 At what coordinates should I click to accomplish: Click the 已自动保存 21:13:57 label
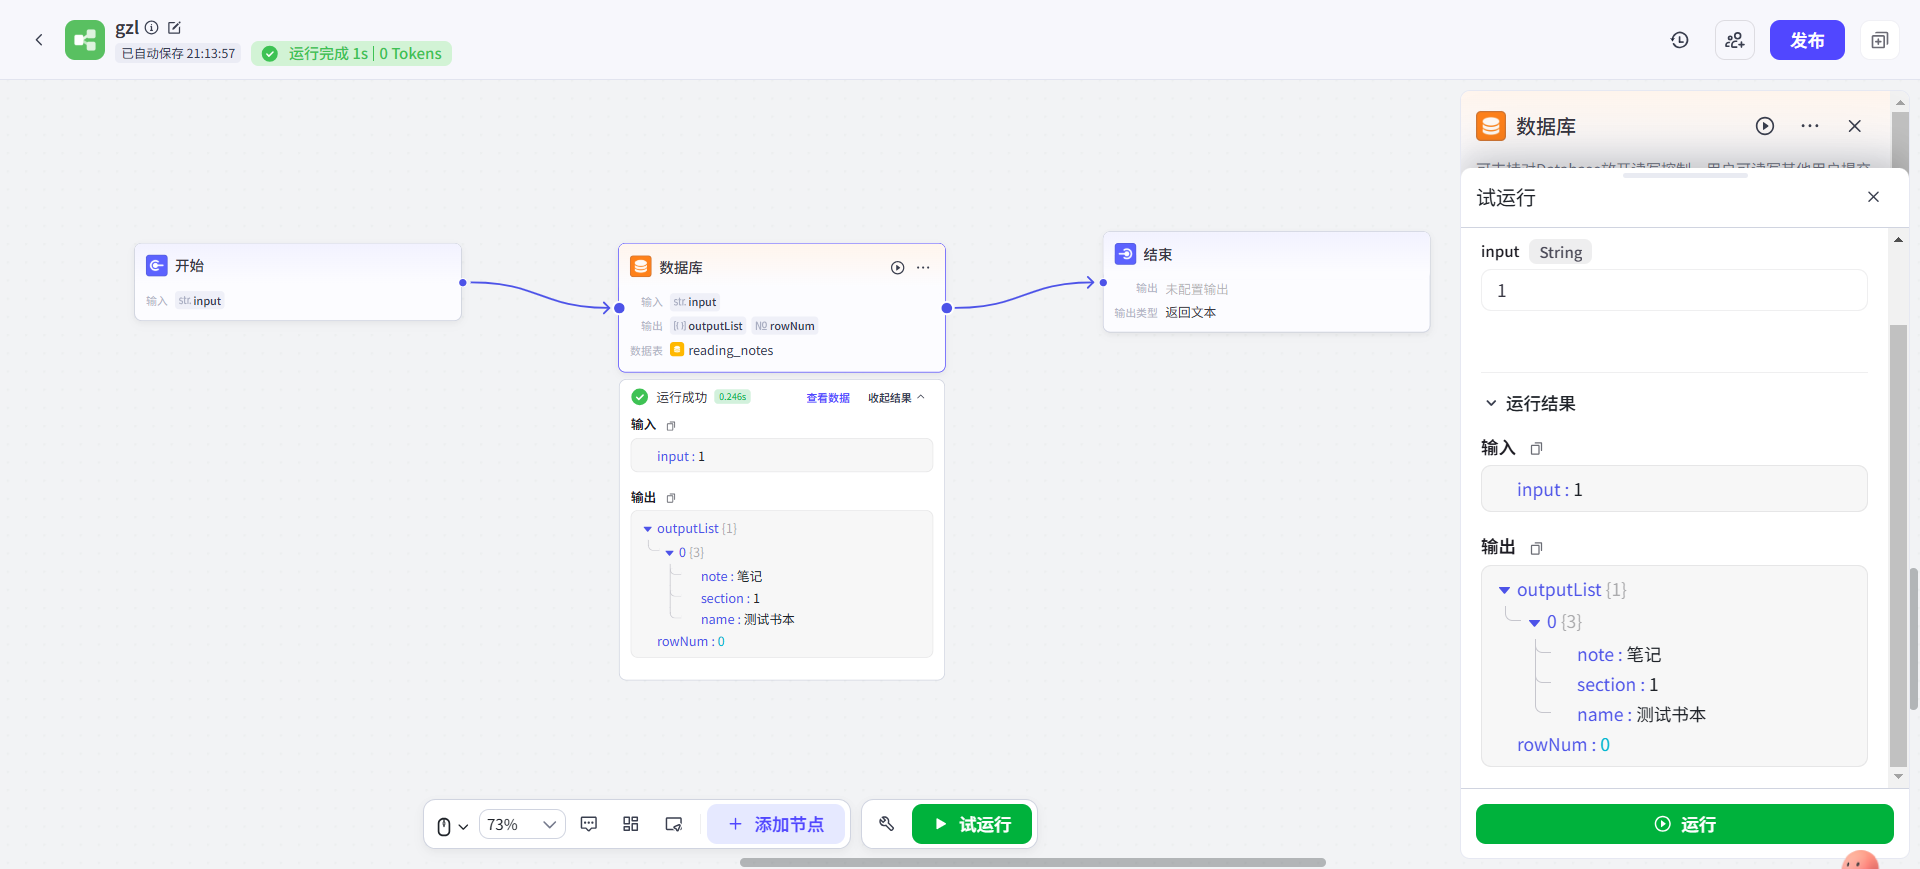tap(178, 54)
